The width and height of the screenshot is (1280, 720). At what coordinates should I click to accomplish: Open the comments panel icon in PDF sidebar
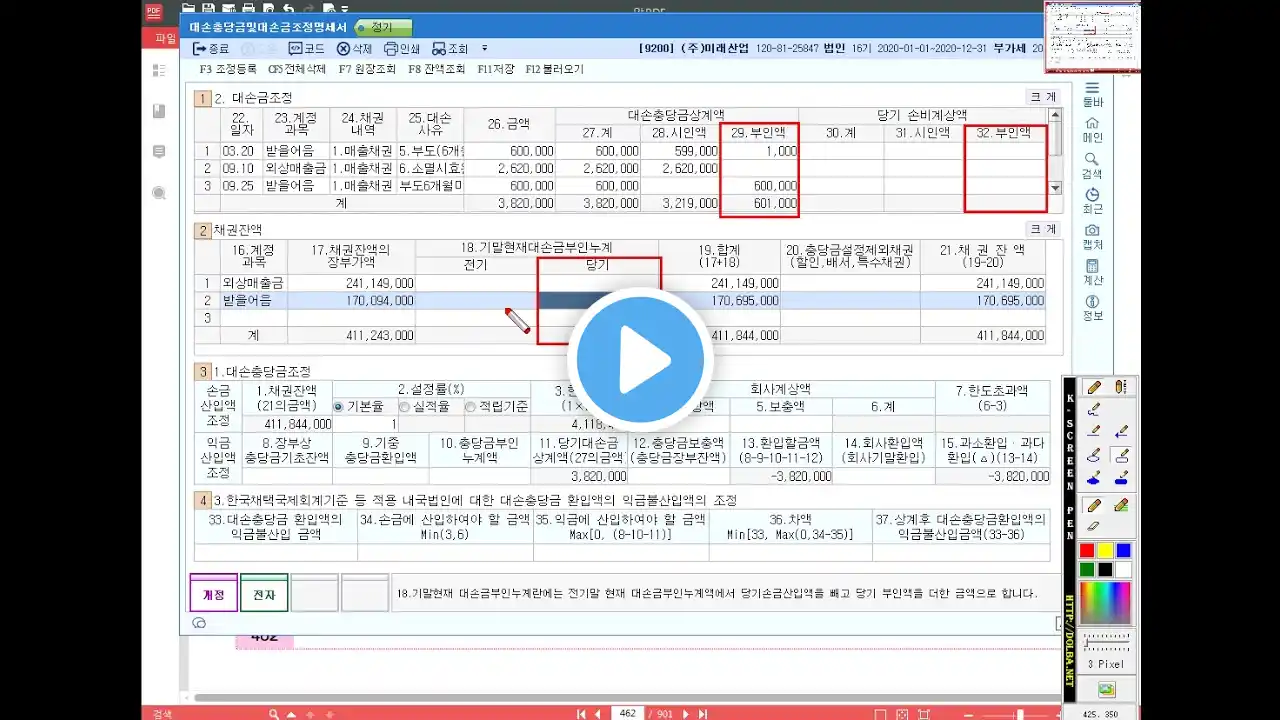(159, 152)
